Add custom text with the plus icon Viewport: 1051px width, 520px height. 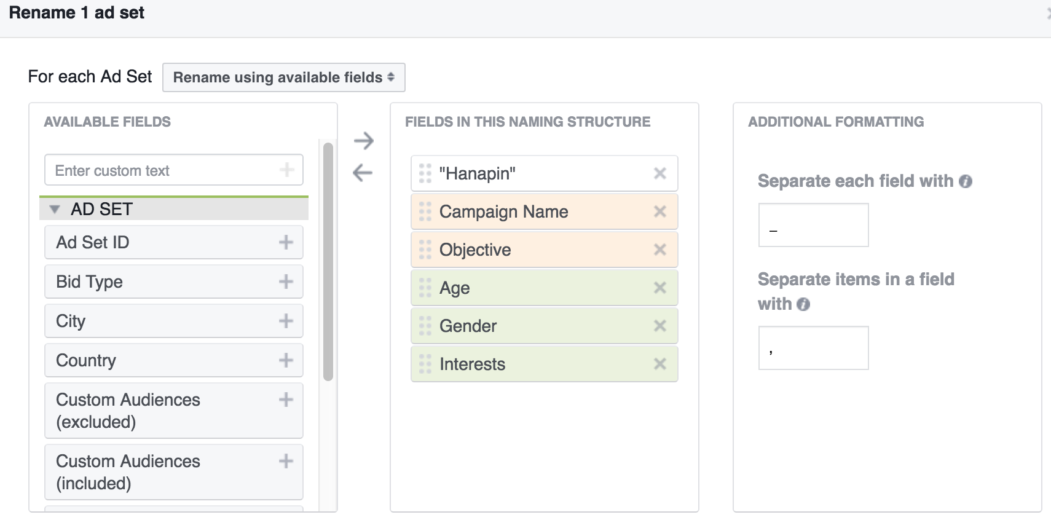click(286, 170)
